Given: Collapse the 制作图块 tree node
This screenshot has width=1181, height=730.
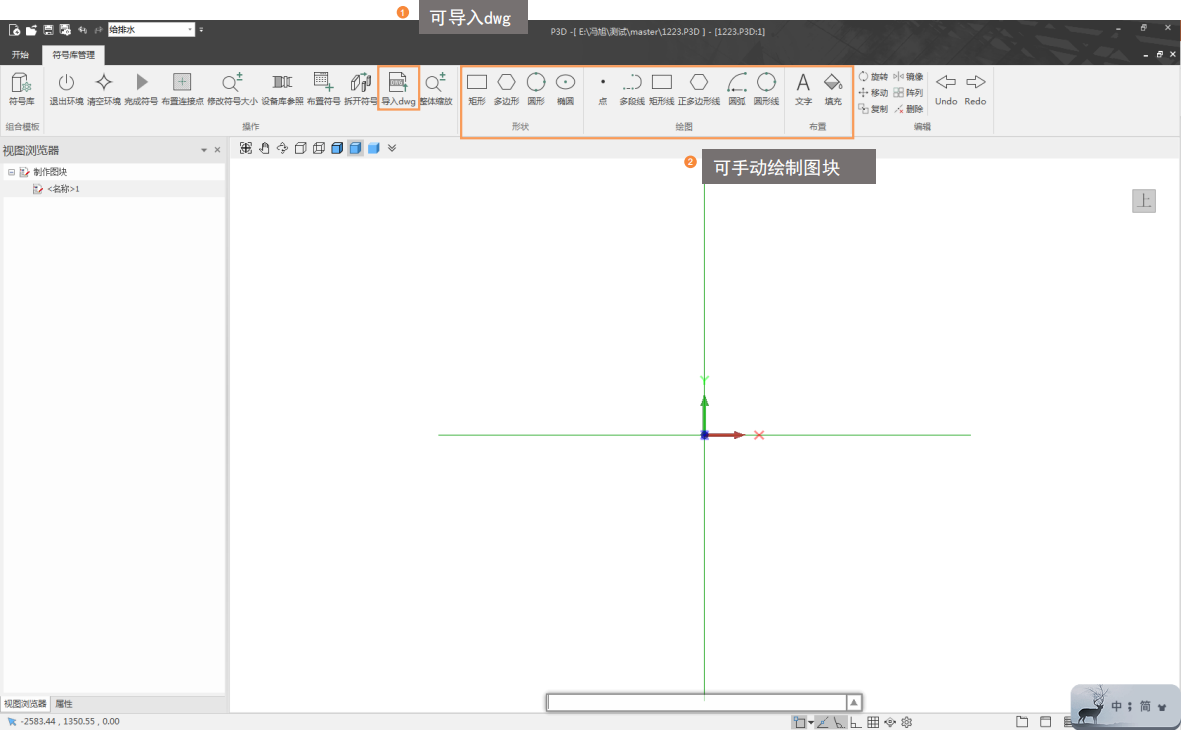Looking at the screenshot, I should [x=11, y=172].
